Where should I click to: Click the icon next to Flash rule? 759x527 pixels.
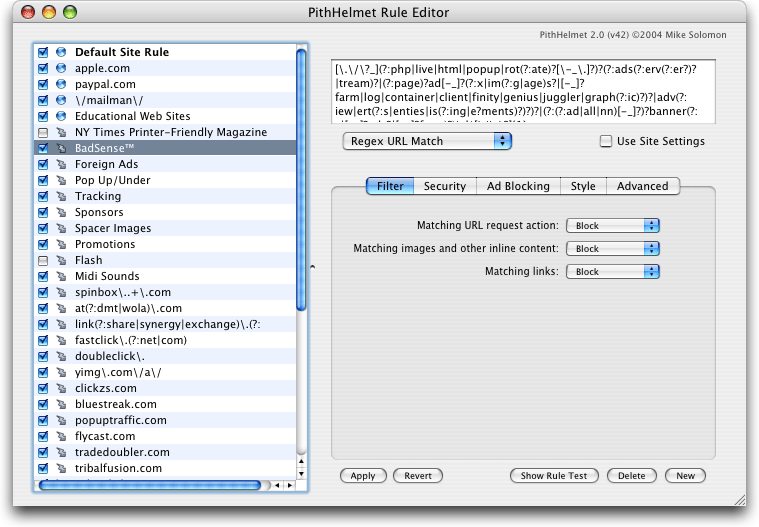[60, 260]
